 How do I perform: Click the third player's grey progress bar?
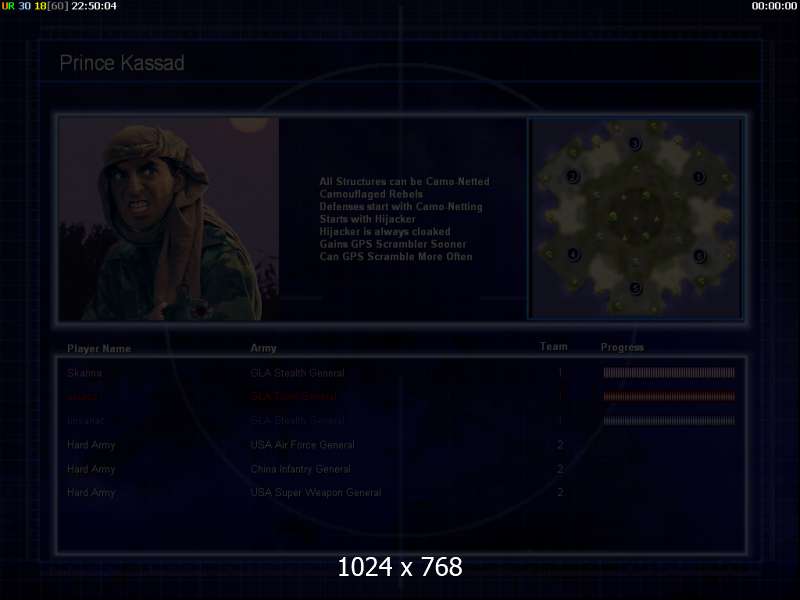tap(669, 420)
